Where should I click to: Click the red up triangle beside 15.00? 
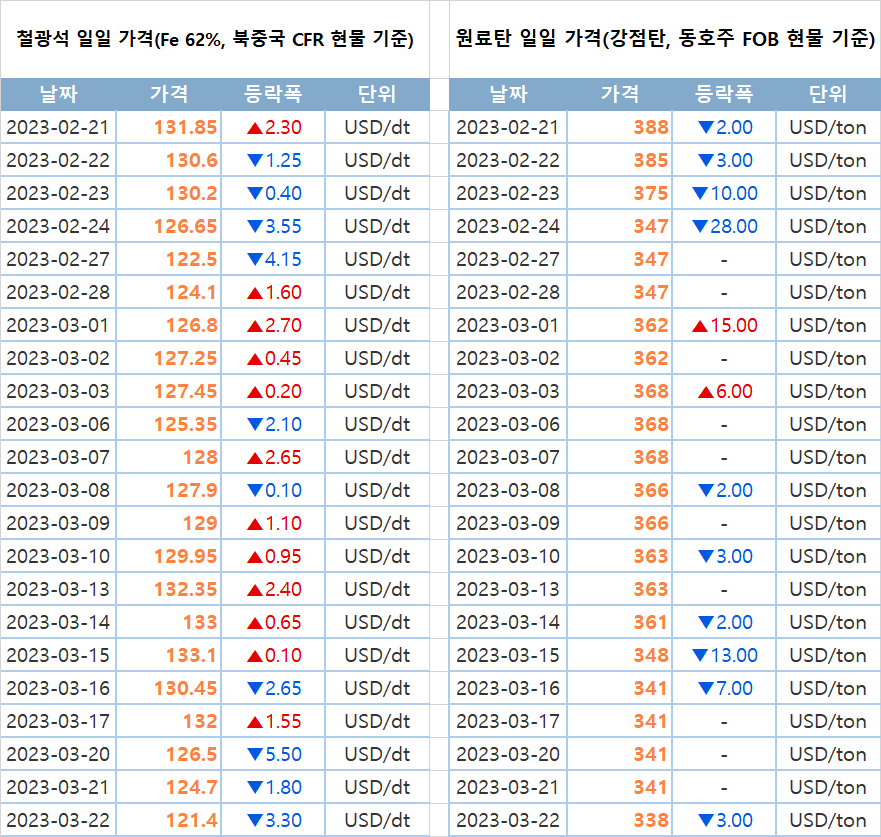pos(699,326)
